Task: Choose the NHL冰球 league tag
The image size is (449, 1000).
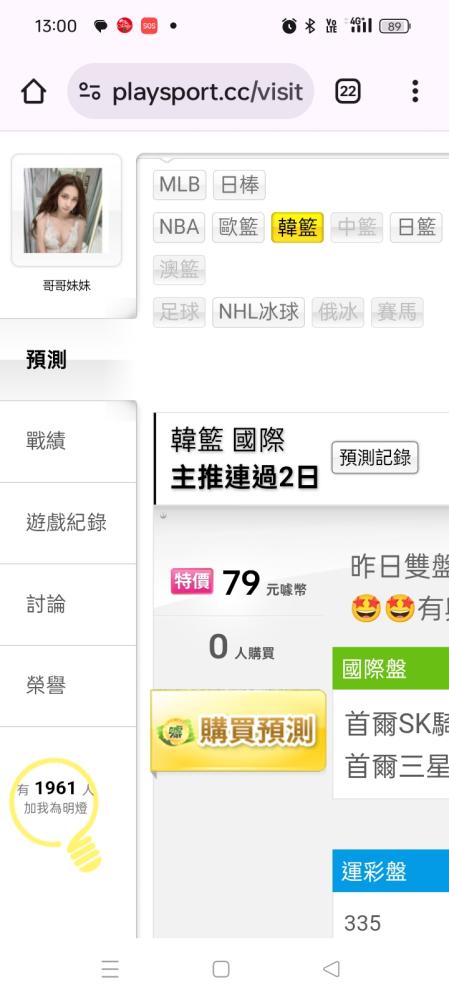Action: point(258,312)
